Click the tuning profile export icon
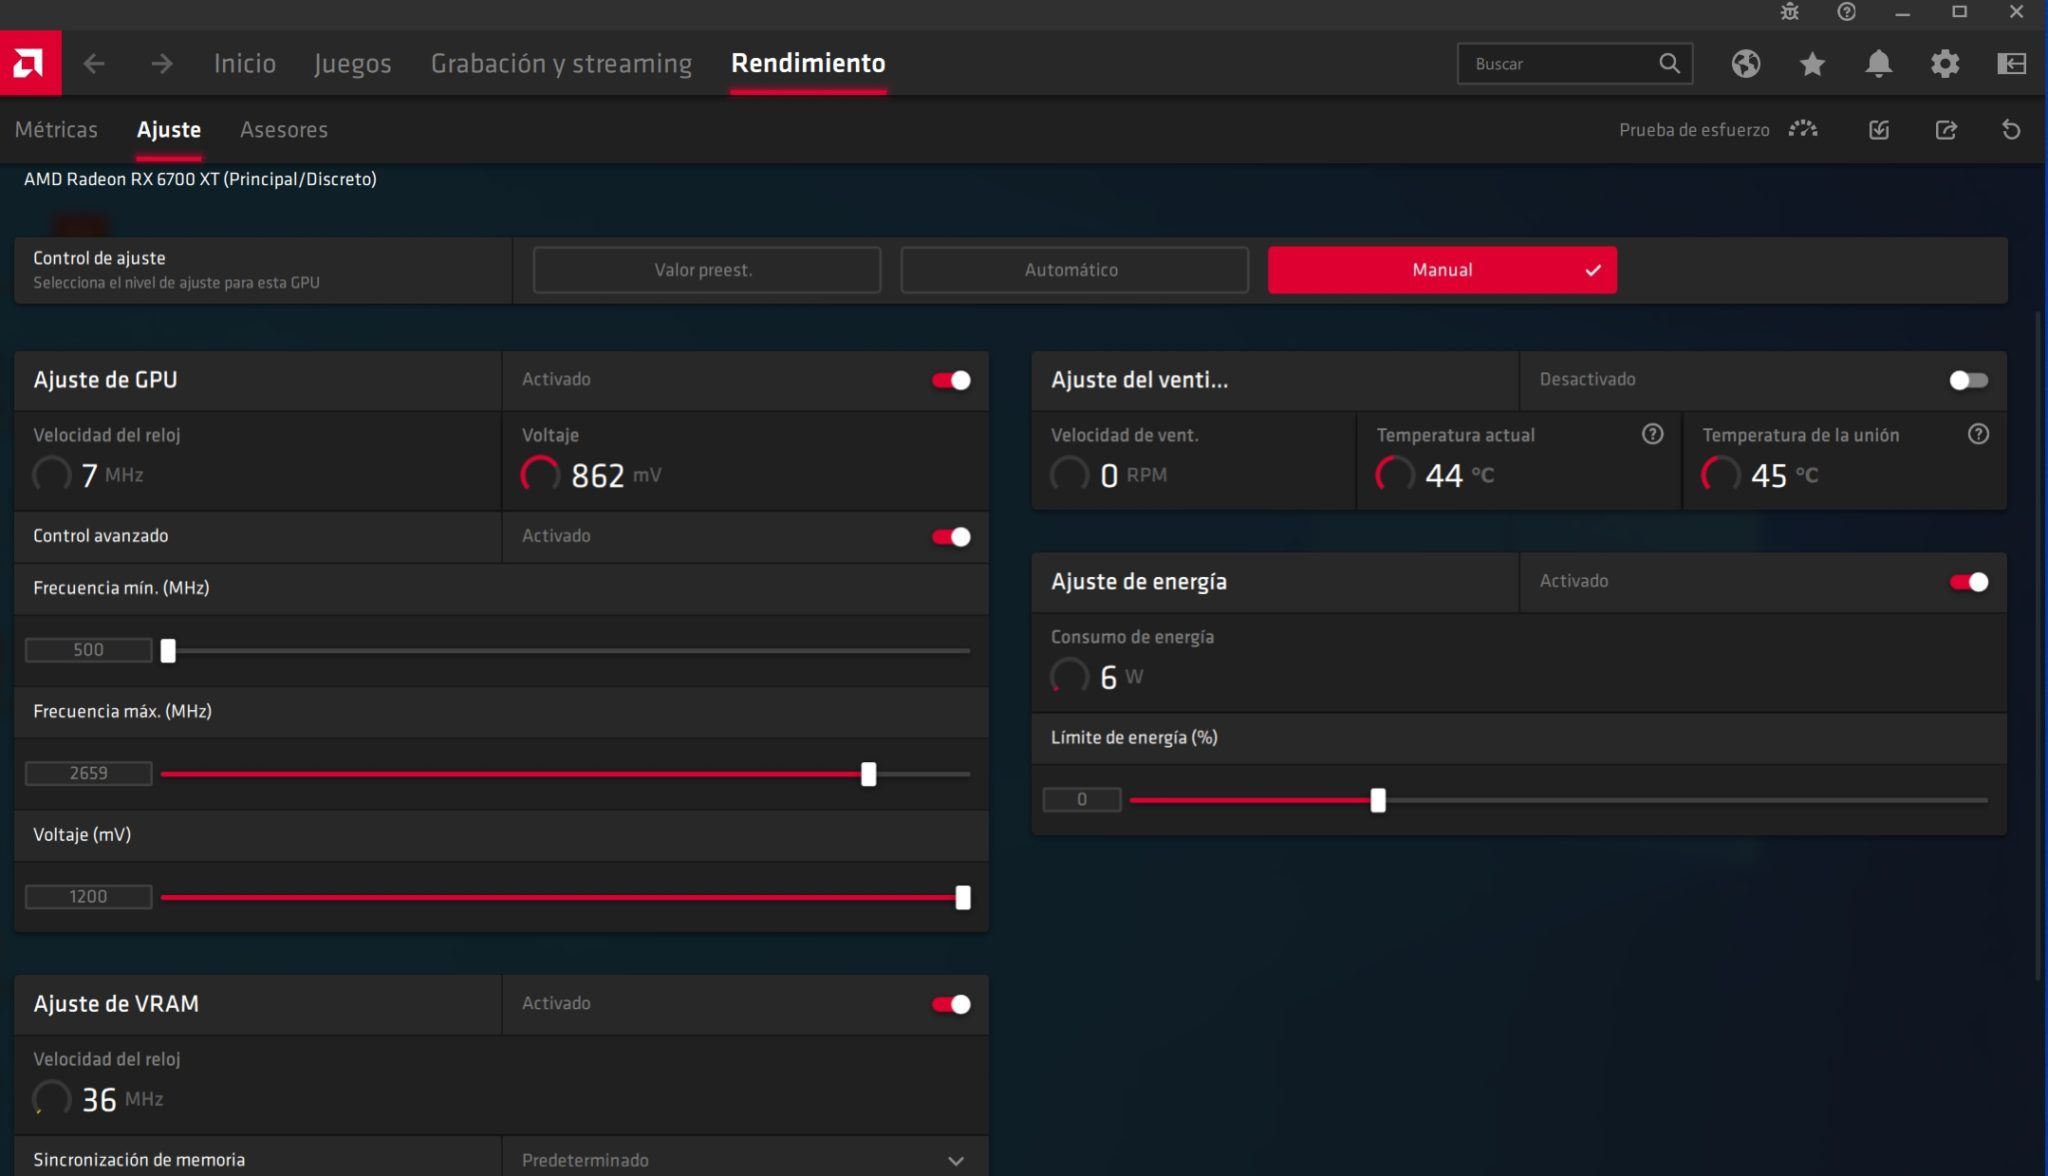 pyautogui.click(x=1946, y=129)
